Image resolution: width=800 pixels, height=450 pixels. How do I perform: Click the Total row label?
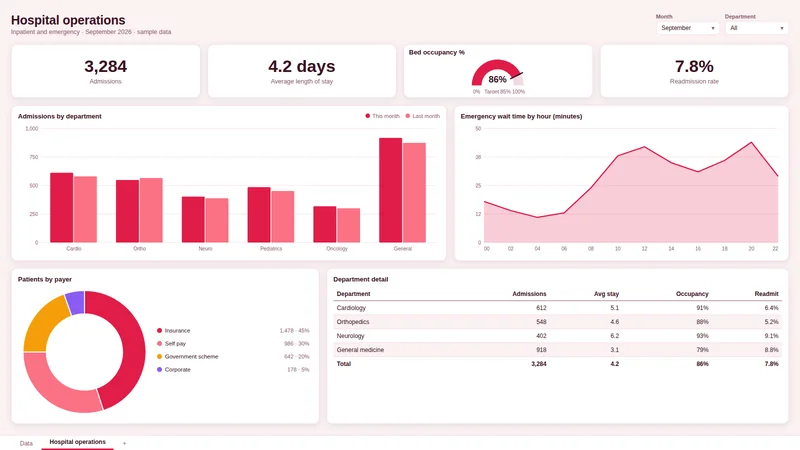tap(344, 364)
